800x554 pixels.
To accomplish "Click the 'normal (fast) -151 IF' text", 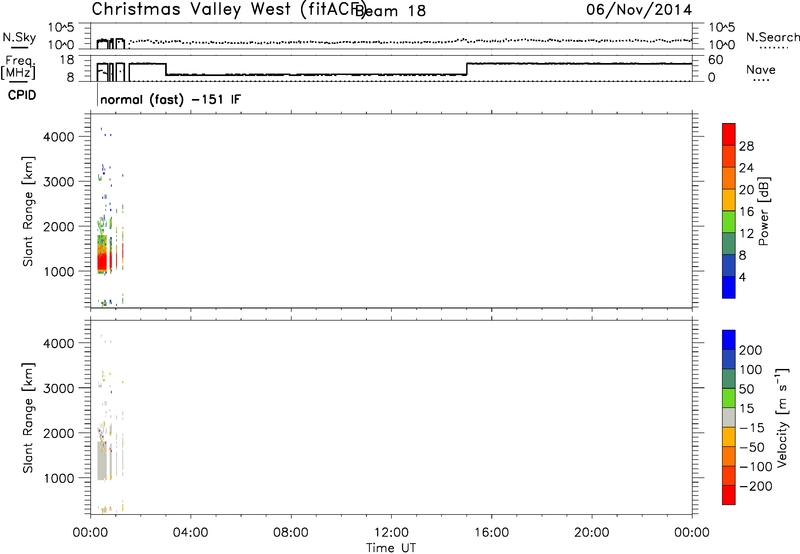I will (170, 99).
